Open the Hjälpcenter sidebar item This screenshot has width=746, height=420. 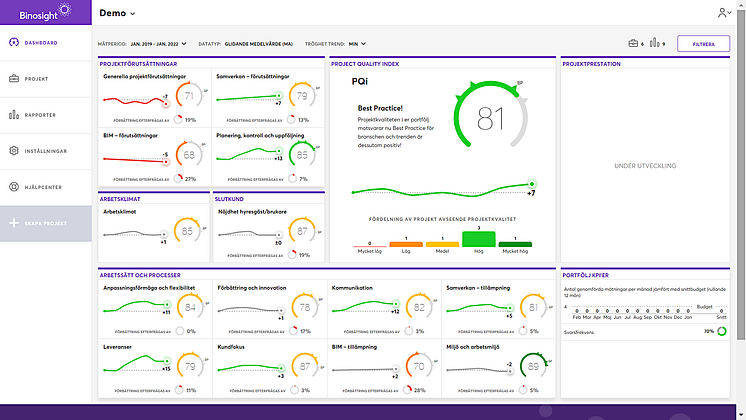tap(46, 187)
